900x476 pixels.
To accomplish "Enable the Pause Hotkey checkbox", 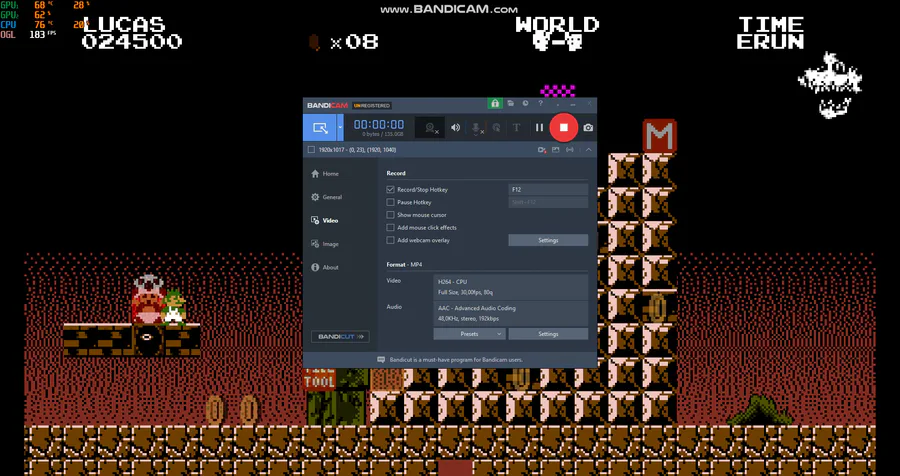I will point(390,202).
